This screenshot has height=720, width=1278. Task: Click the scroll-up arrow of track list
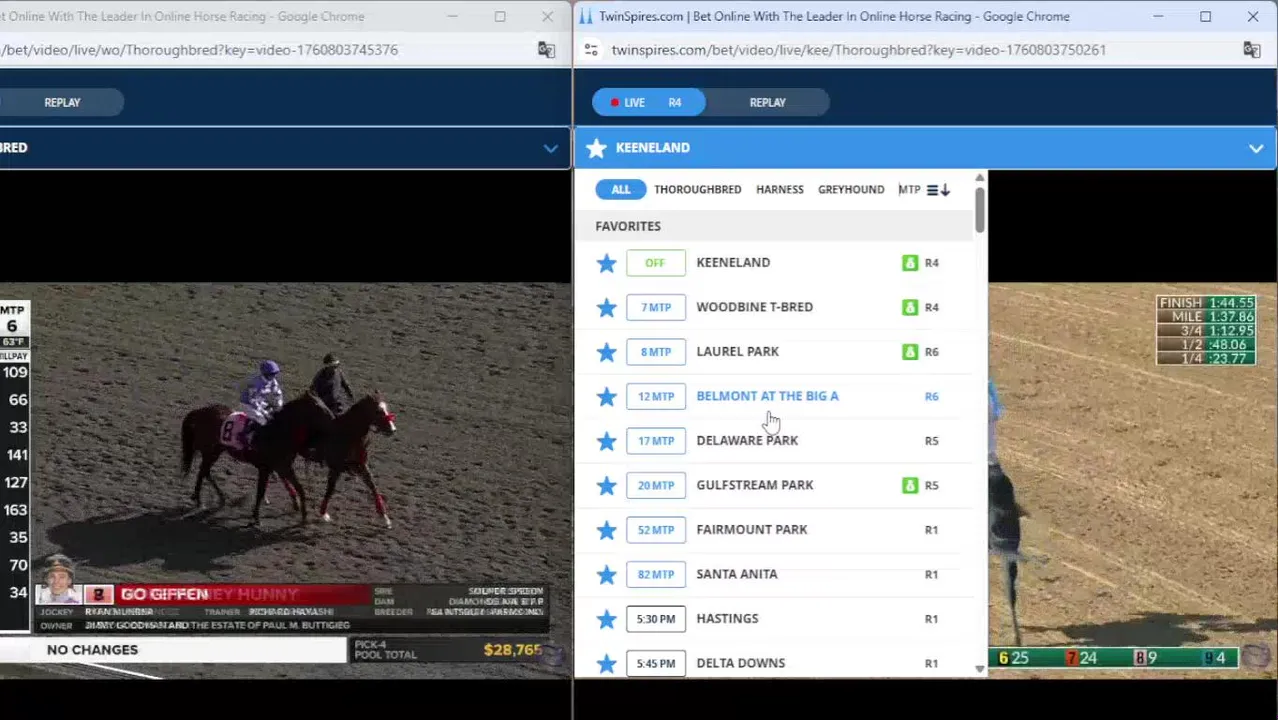pyautogui.click(x=980, y=178)
